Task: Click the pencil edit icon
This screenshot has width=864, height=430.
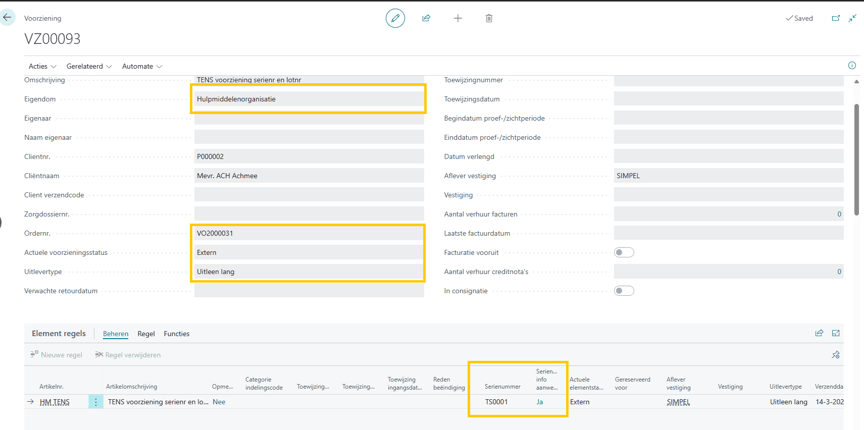Action: point(395,18)
